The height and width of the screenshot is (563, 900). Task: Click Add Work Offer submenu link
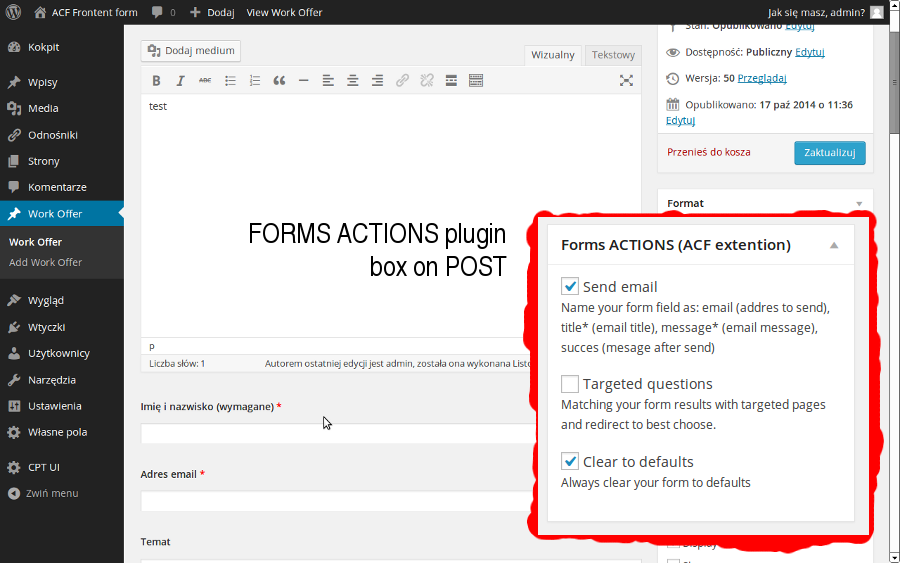coord(45,262)
